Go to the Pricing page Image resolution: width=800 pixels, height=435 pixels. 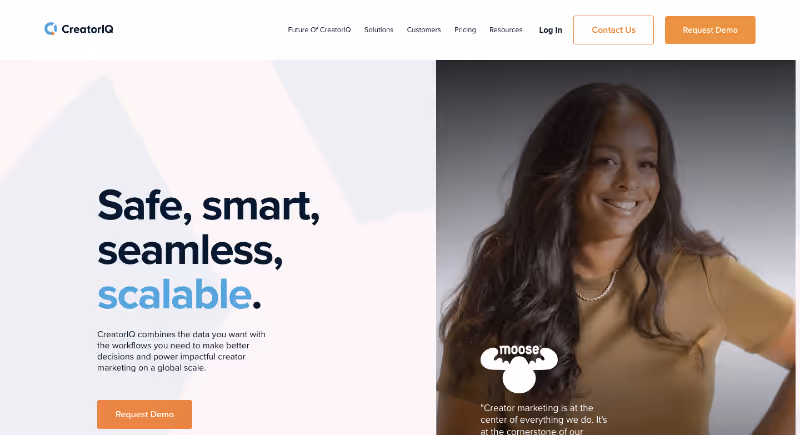465,30
